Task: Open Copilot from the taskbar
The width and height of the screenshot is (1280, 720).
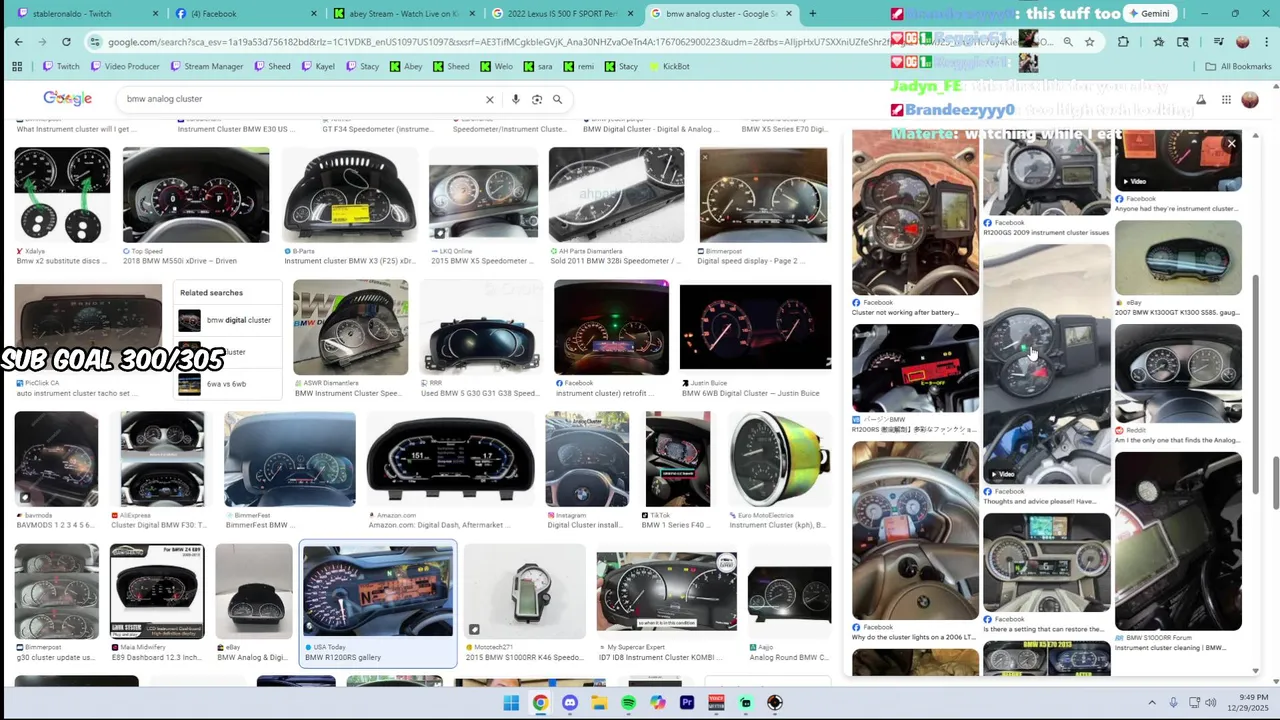Action: pyautogui.click(x=658, y=703)
